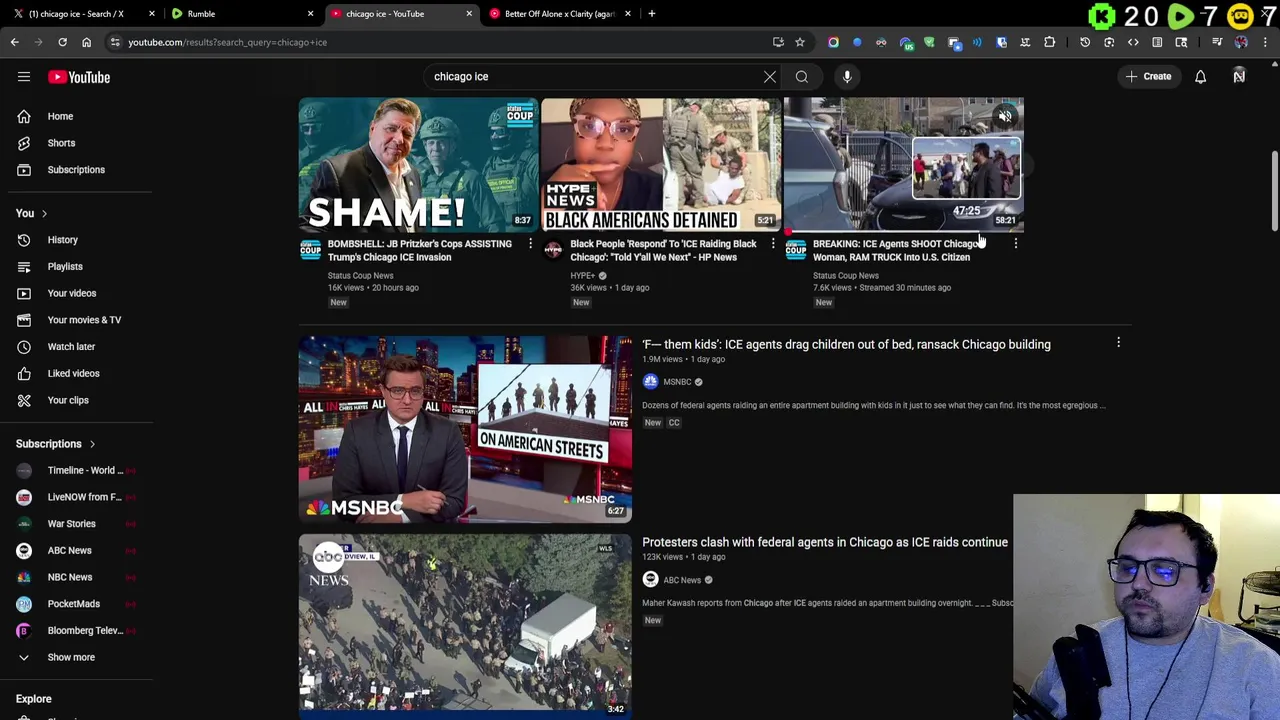Viewport: 1280px width, 720px height.
Task: Open PocketMads subscription
Action: [76, 604]
